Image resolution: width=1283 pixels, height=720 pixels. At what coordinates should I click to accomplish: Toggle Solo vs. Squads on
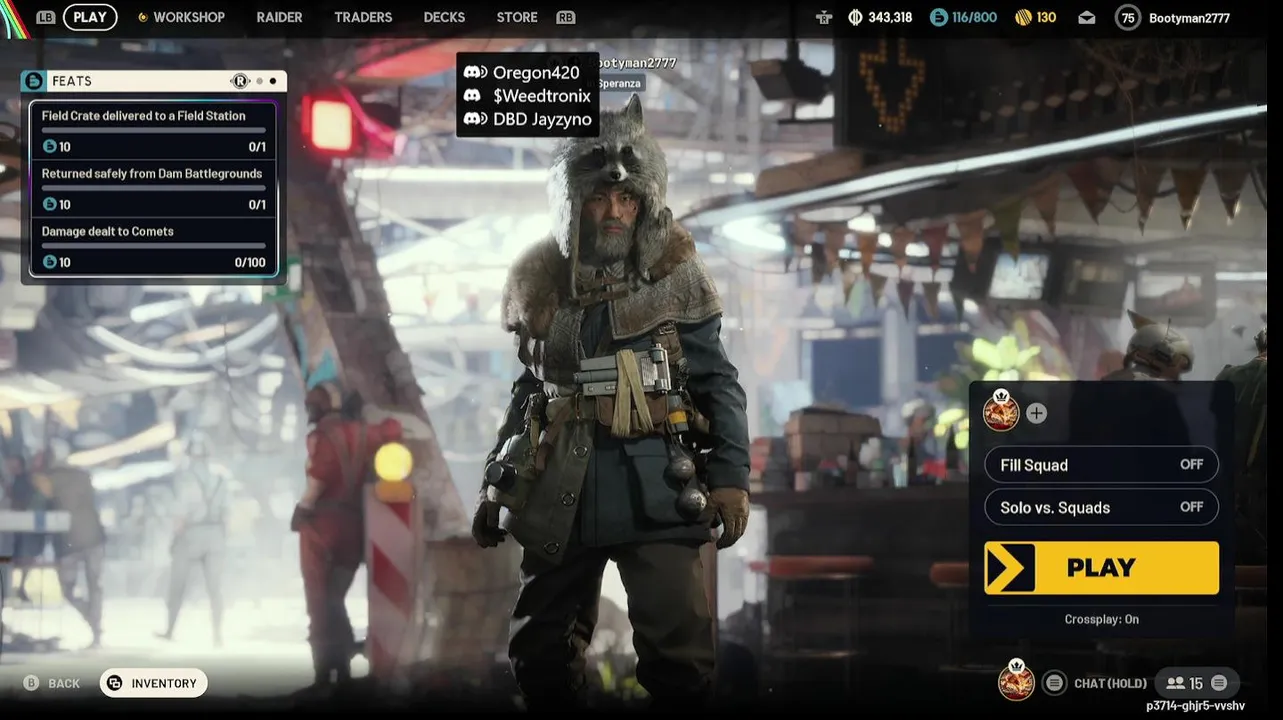(1101, 507)
